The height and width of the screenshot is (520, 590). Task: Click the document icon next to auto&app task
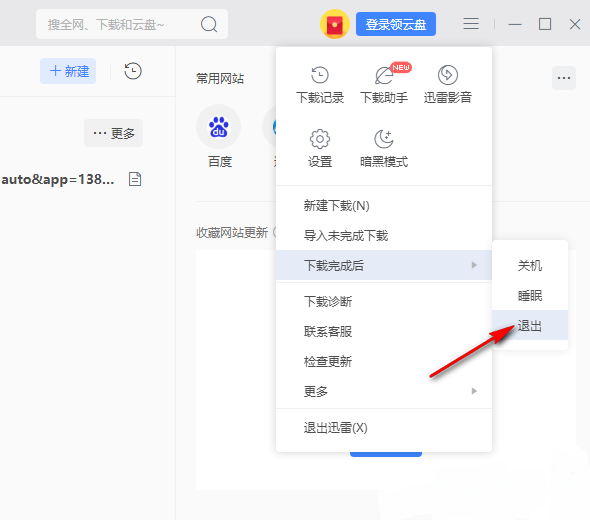click(x=135, y=179)
